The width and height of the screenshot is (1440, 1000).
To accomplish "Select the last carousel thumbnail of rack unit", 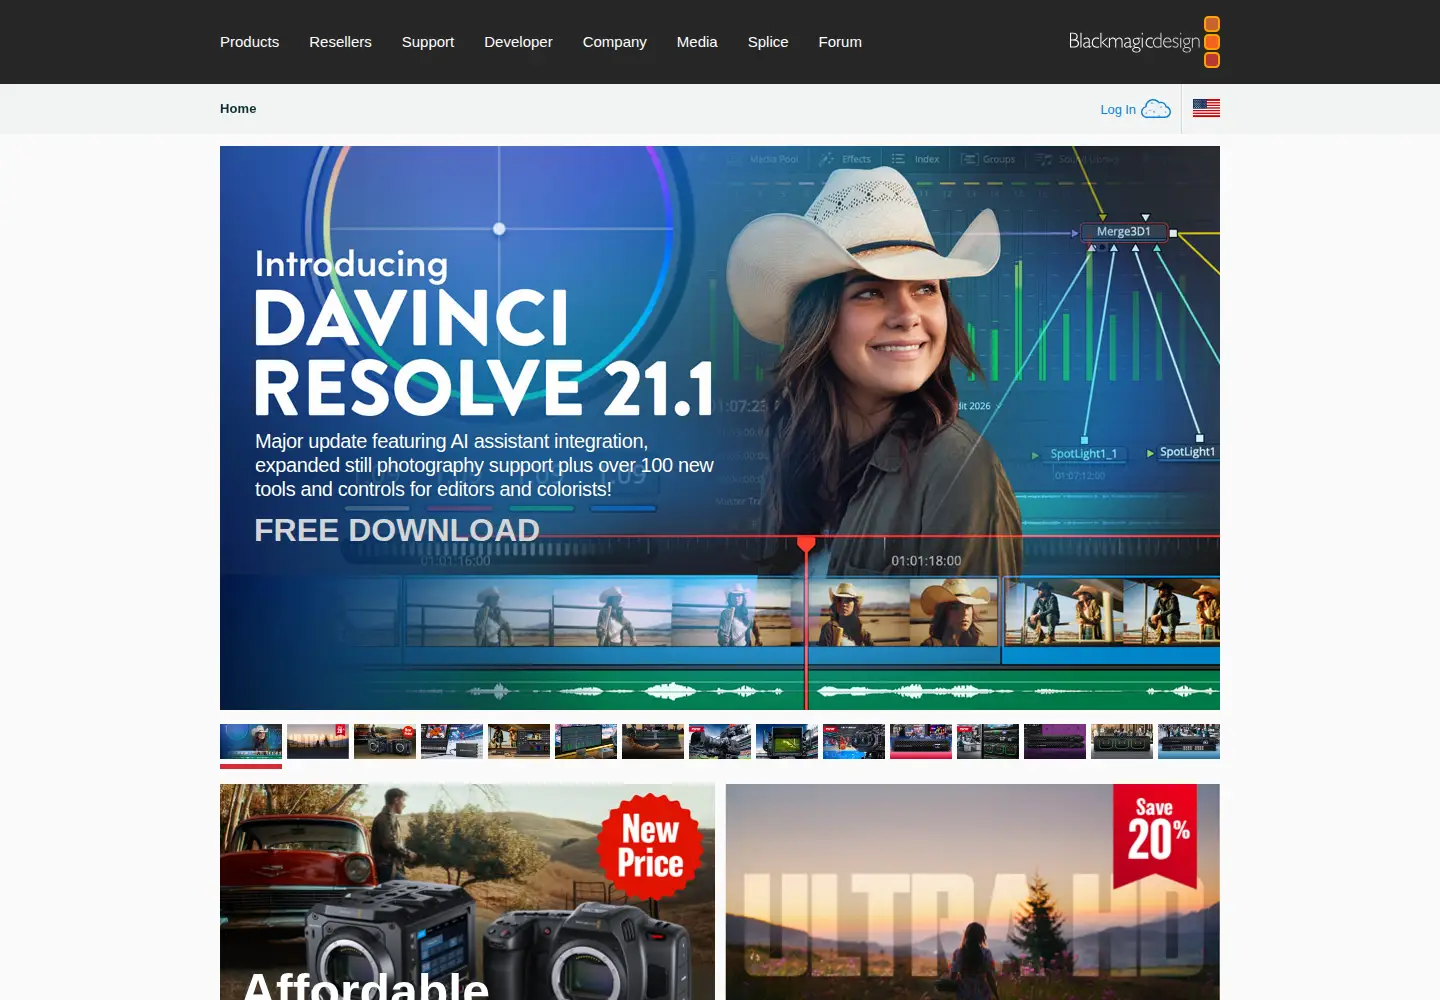I will tap(1189, 741).
